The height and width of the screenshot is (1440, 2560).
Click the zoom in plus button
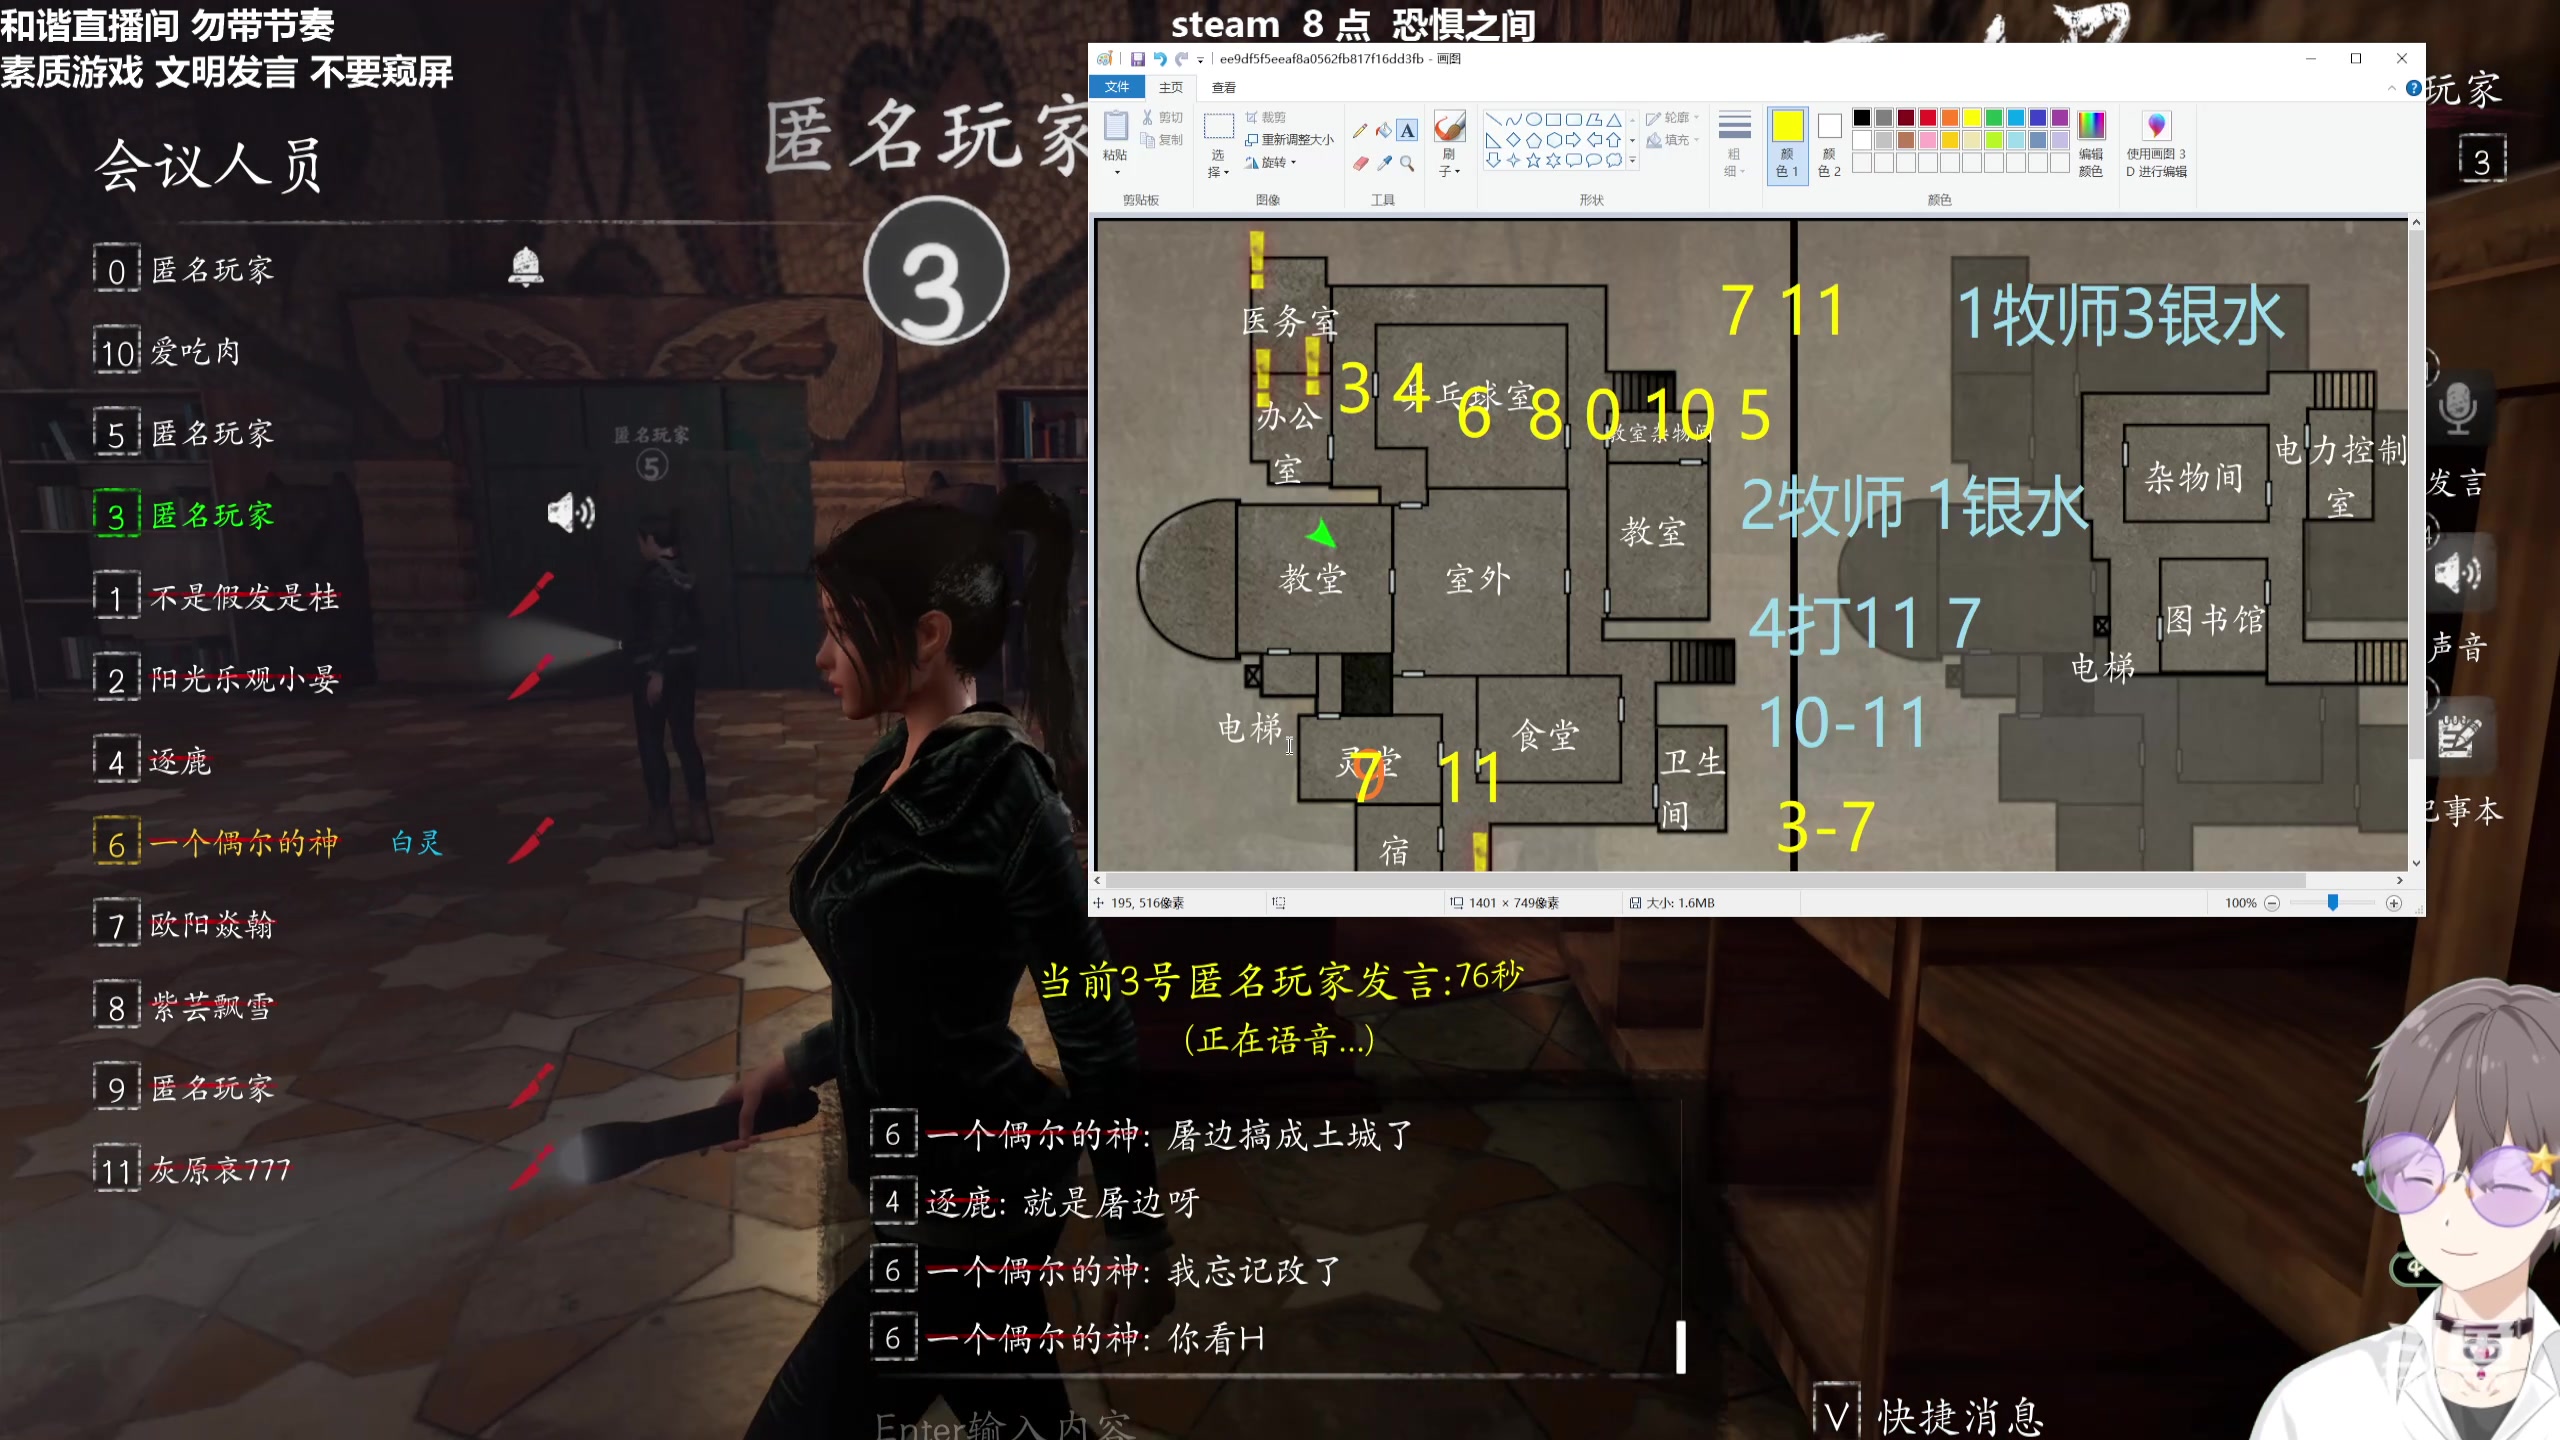2394,903
